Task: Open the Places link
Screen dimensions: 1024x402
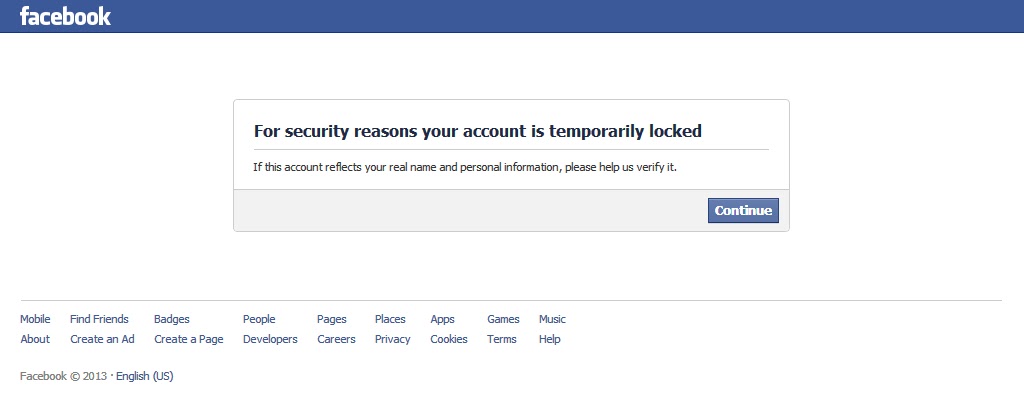Action: [390, 319]
